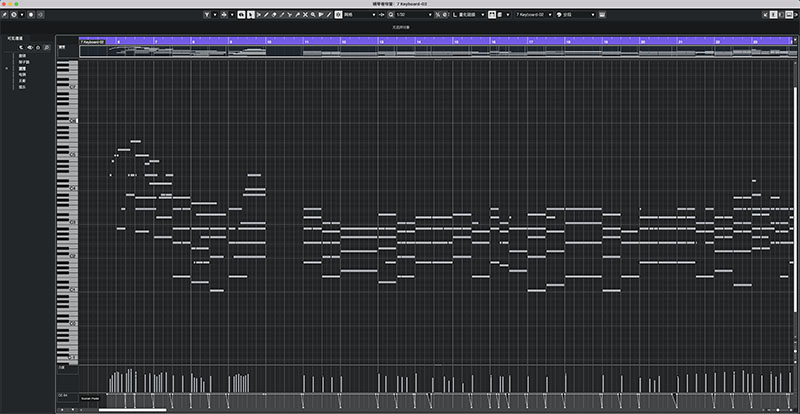Click the horizontal scrollbar thumb at bottom

tap(133, 410)
